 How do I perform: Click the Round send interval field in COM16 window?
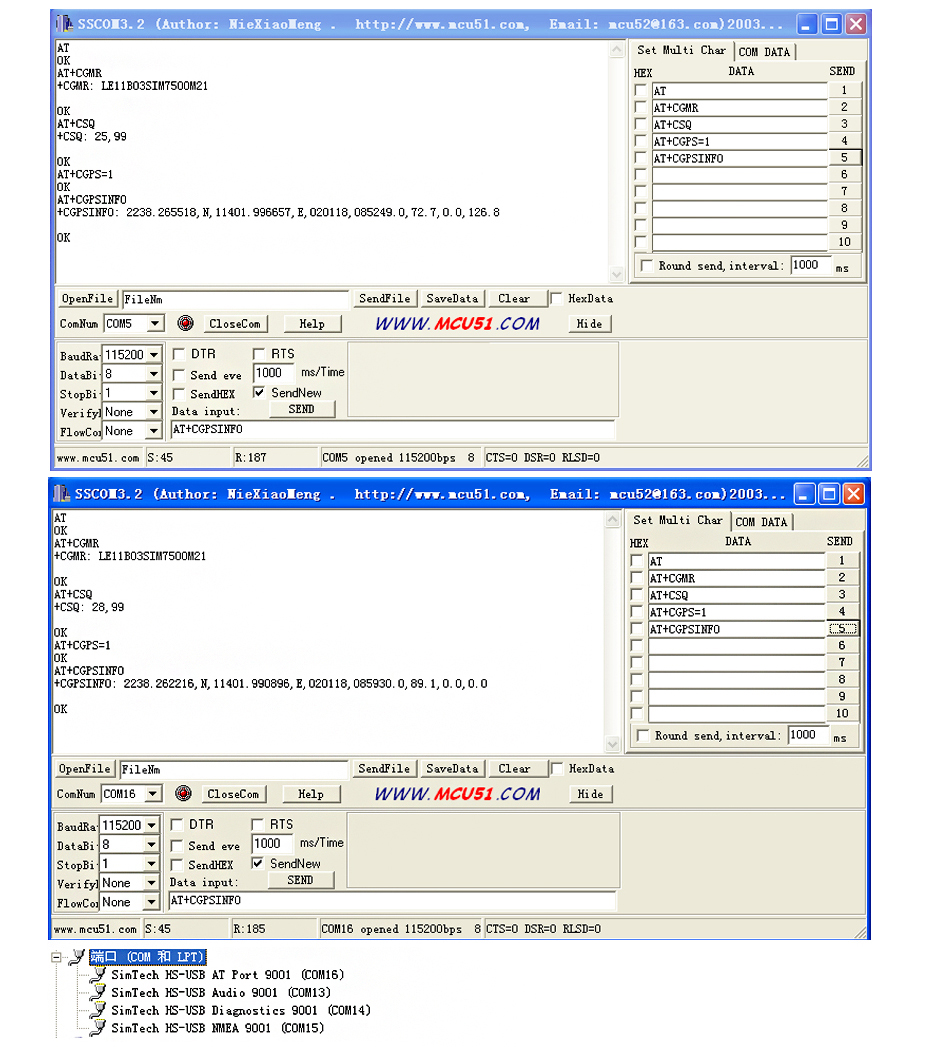coord(808,735)
